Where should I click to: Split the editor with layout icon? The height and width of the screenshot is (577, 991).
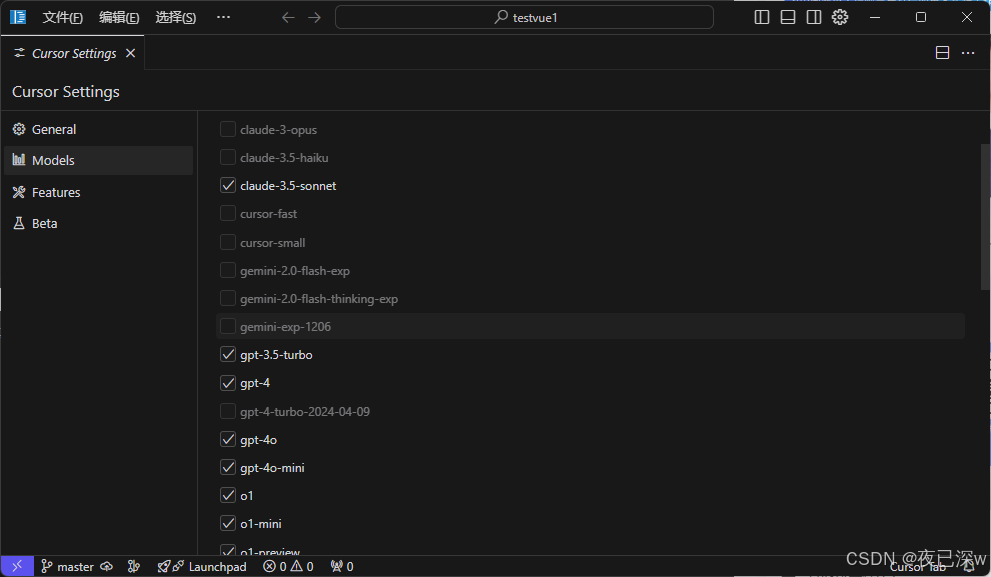click(x=942, y=53)
